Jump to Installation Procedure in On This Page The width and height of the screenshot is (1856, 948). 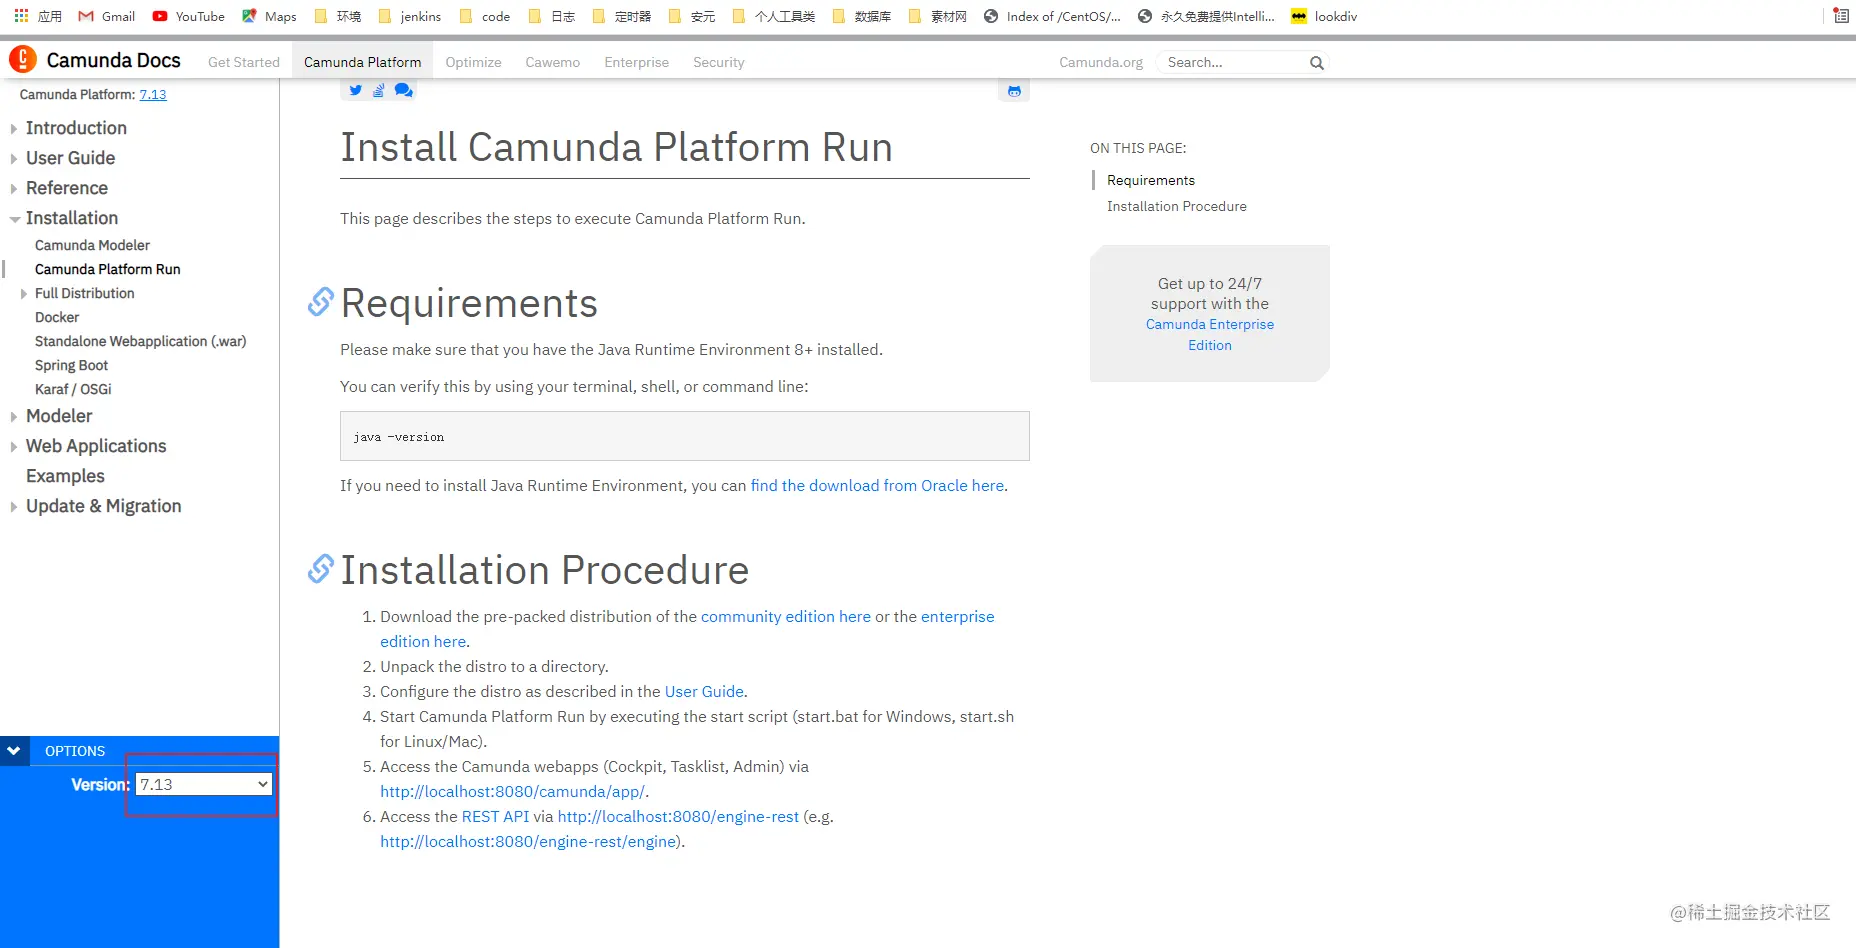point(1177,206)
